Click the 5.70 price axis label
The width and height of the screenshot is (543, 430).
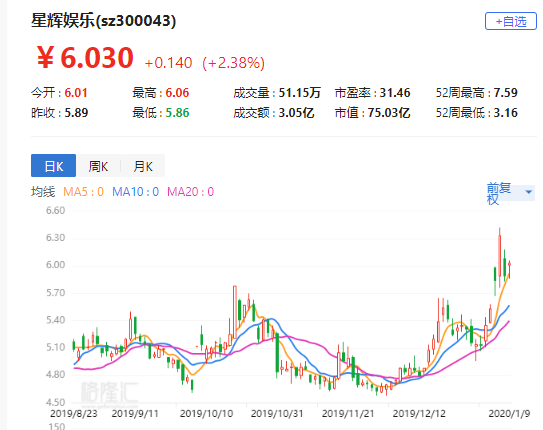[55, 293]
